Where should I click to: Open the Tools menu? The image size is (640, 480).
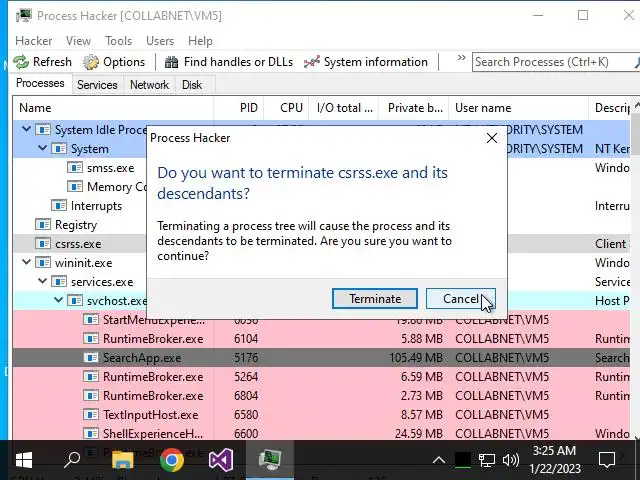coord(118,41)
